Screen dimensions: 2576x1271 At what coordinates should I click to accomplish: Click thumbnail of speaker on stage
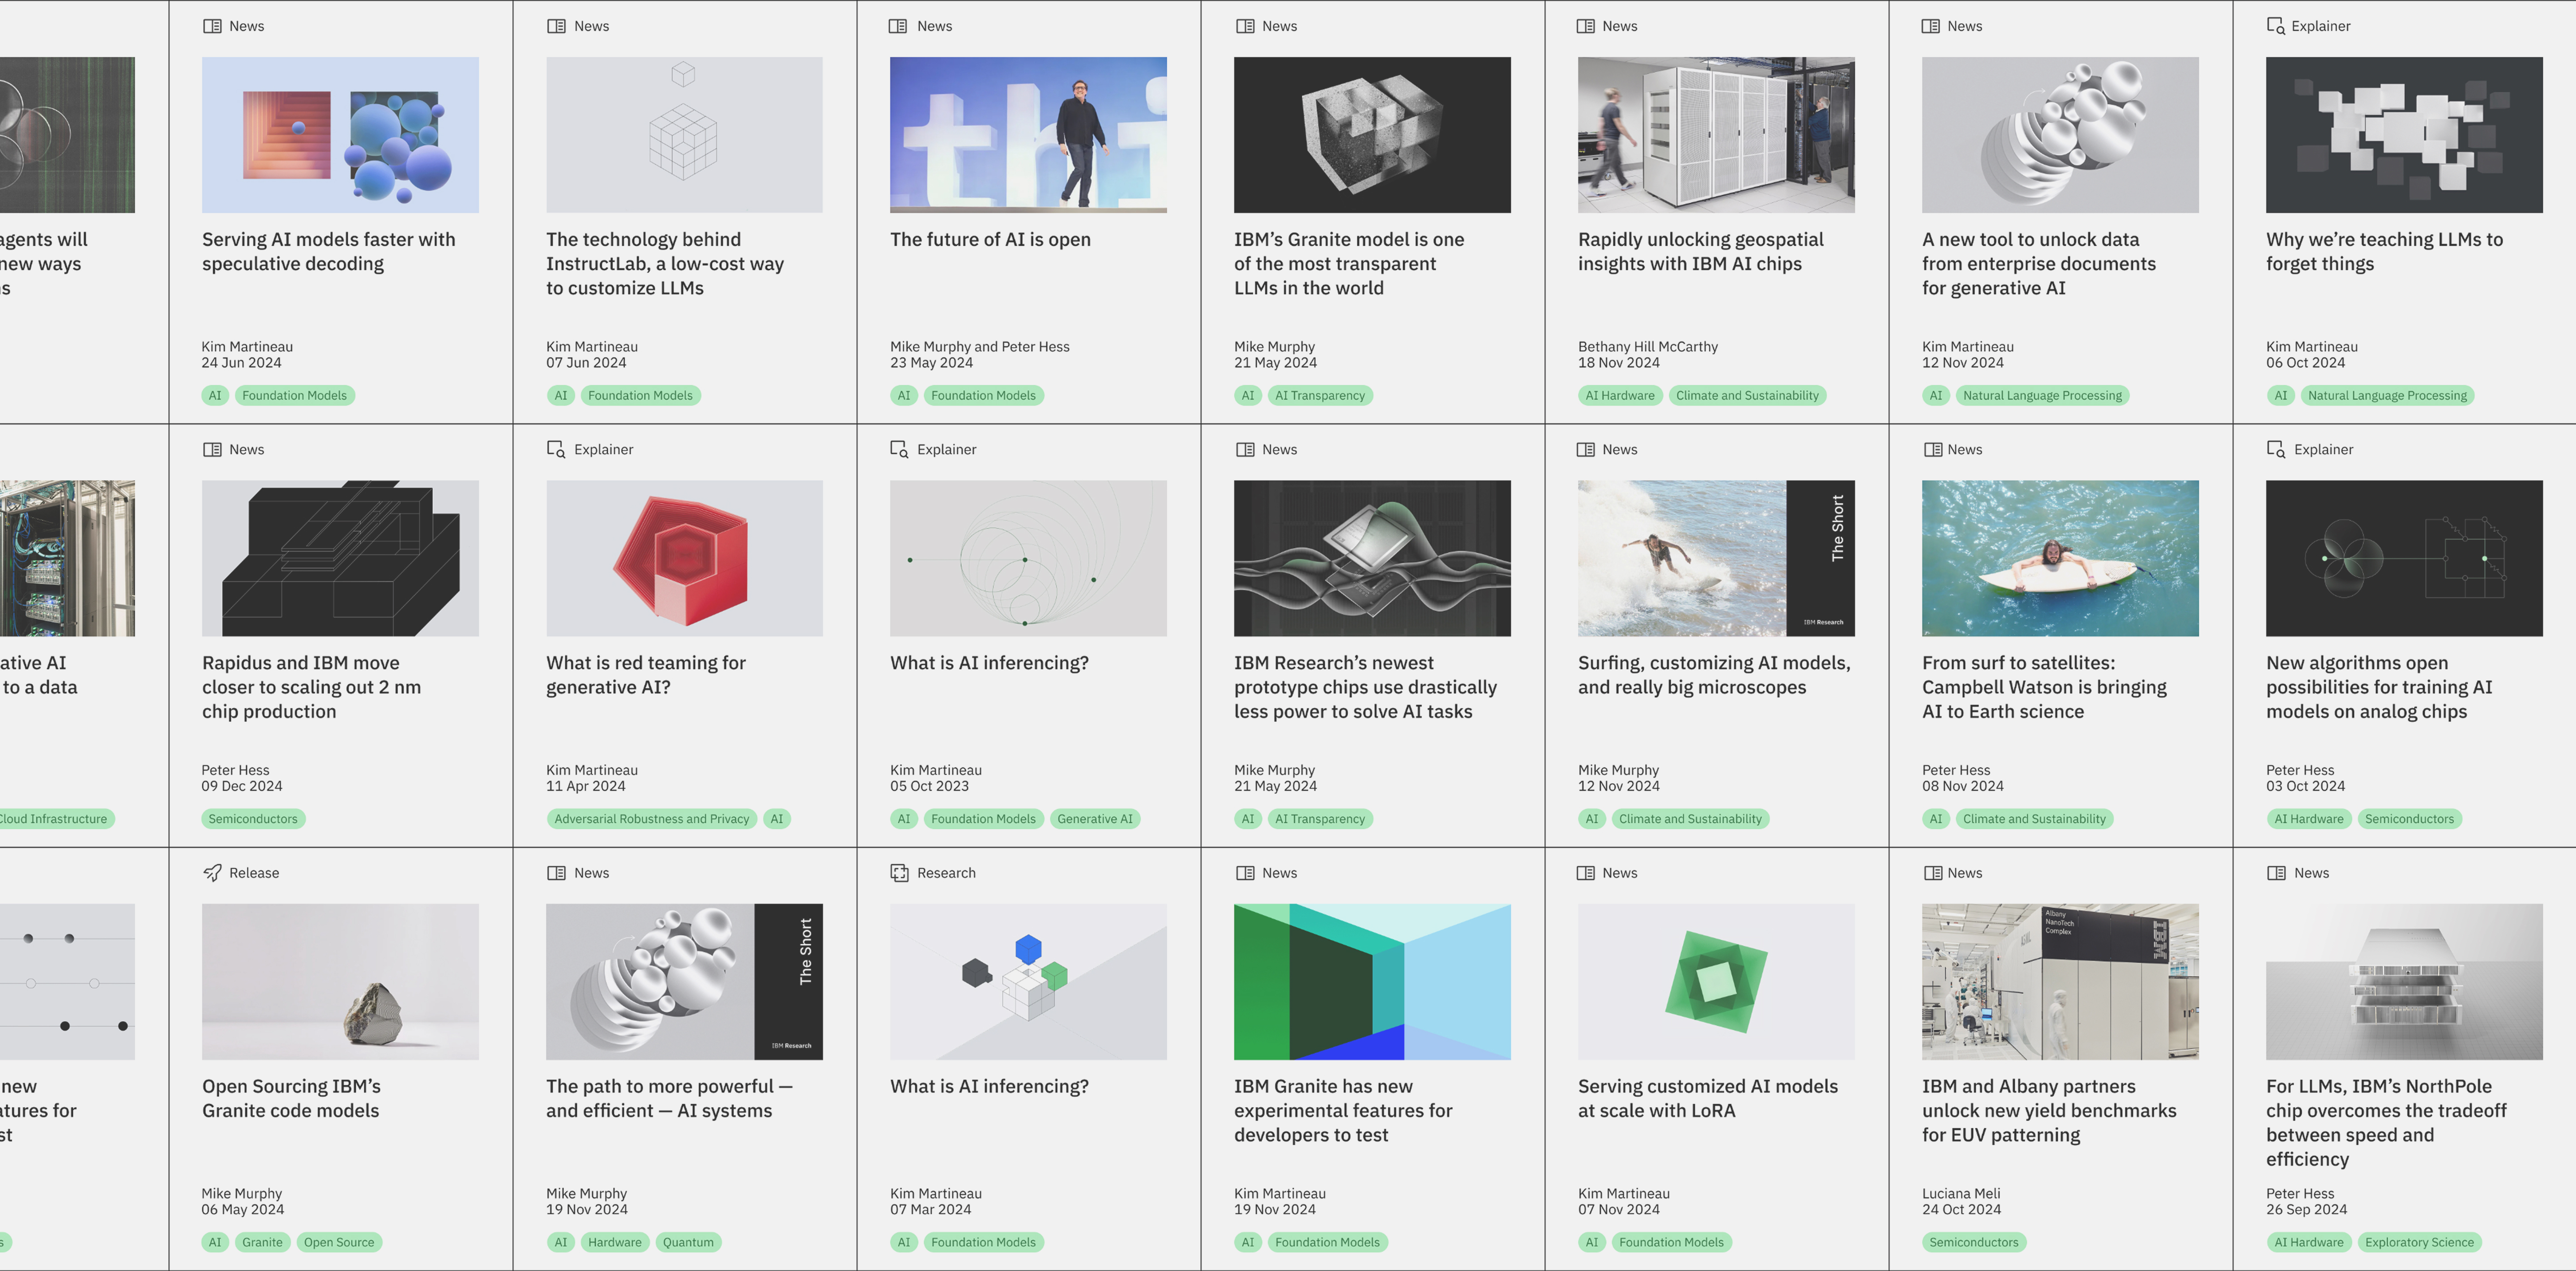point(1028,135)
